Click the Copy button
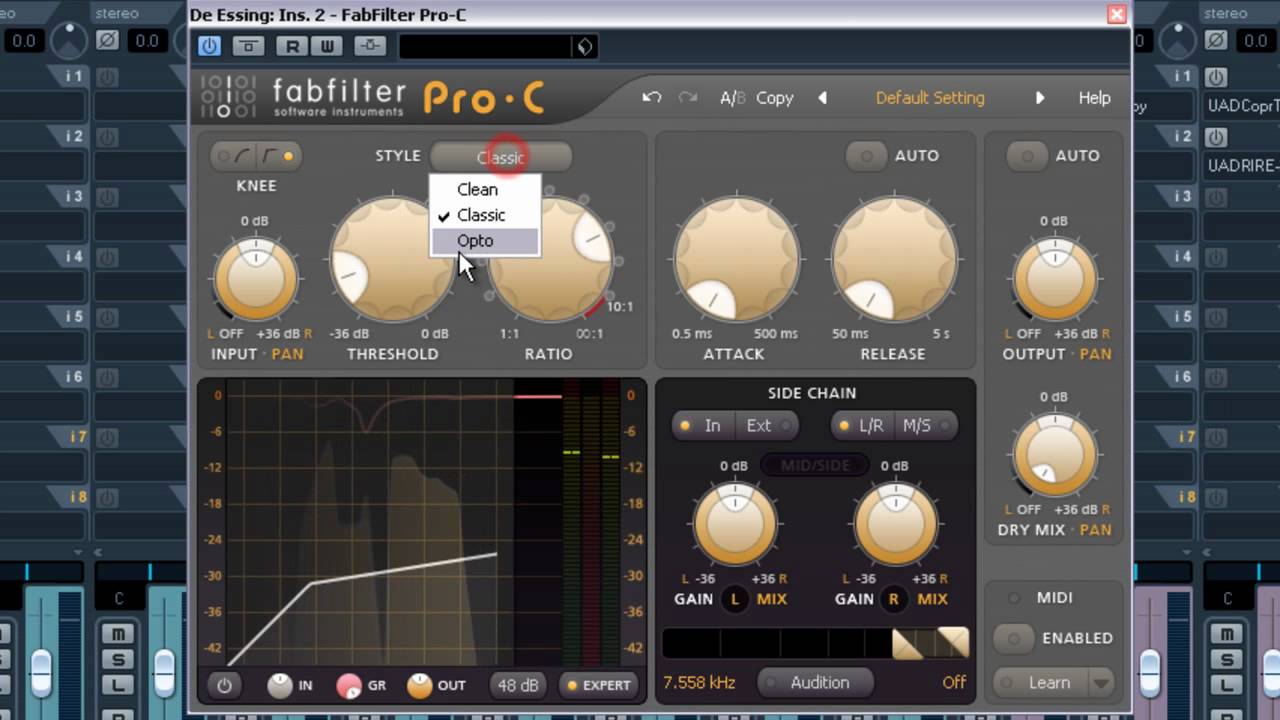Image resolution: width=1280 pixels, height=720 pixels. (775, 98)
